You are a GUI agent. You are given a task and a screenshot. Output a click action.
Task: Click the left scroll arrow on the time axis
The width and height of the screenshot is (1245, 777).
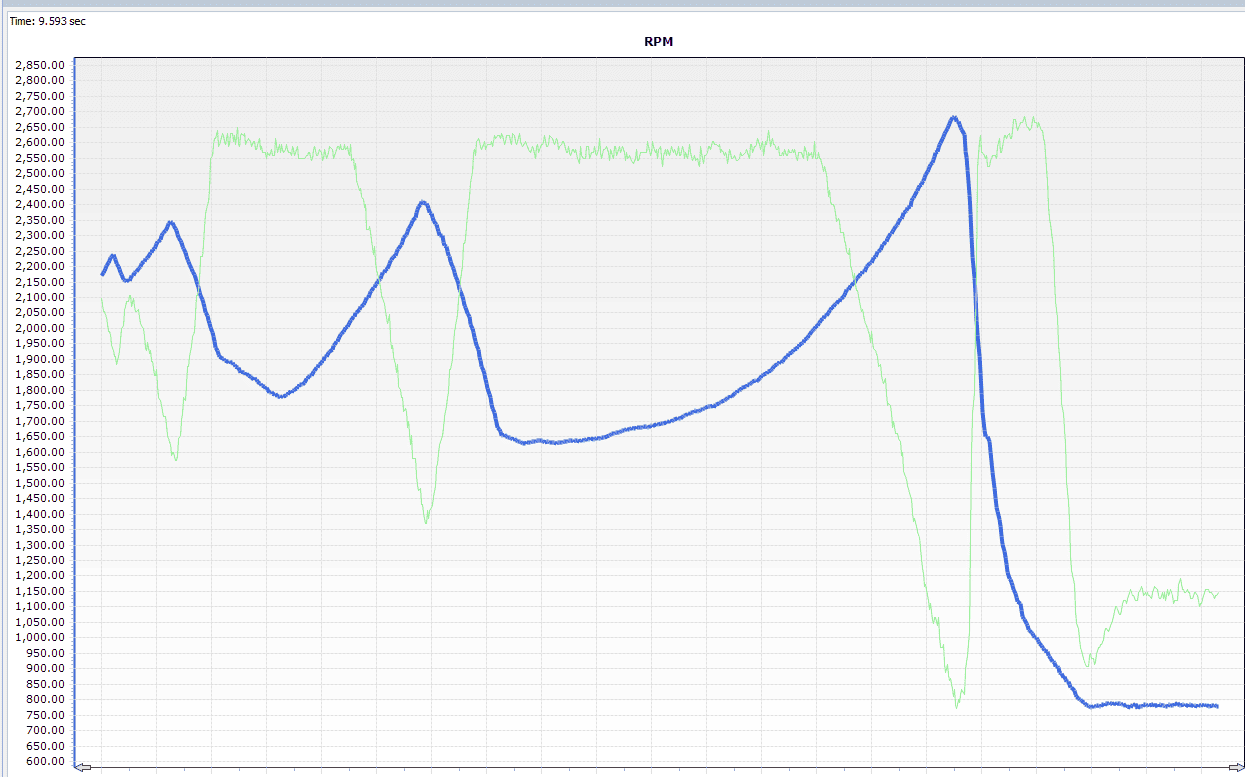(x=84, y=768)
